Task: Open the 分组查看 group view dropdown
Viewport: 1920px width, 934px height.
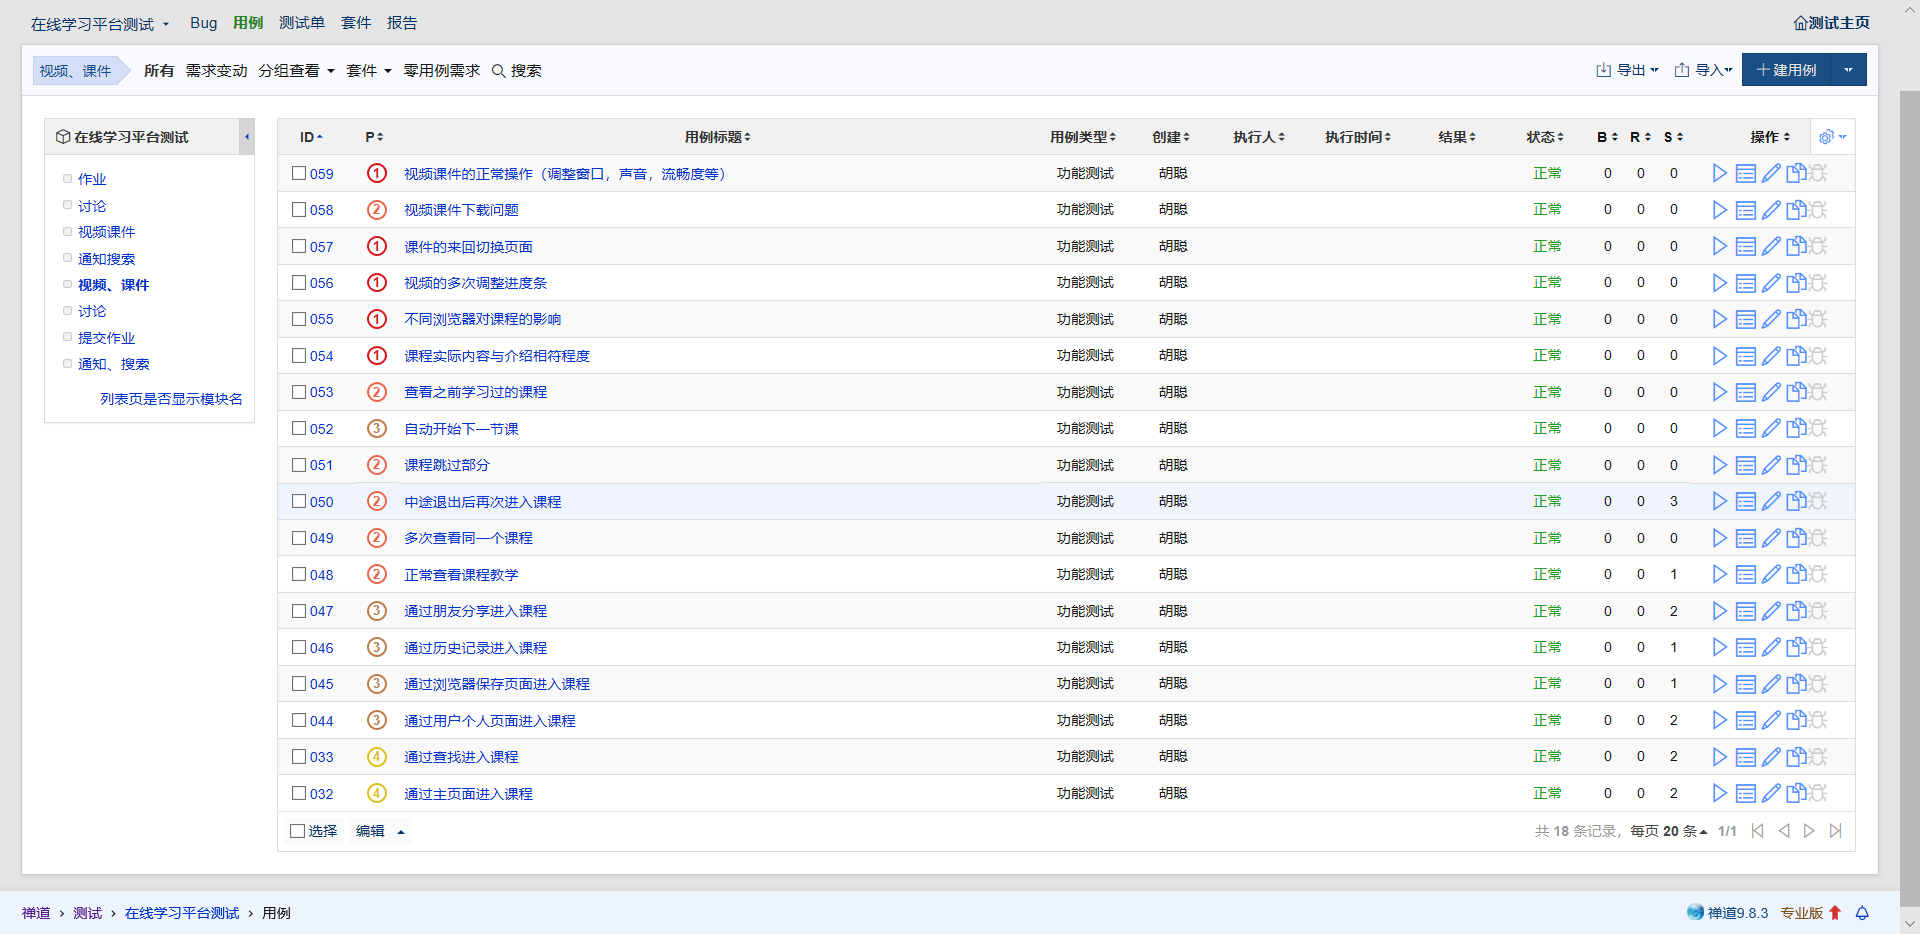Action: pos(296,71)
